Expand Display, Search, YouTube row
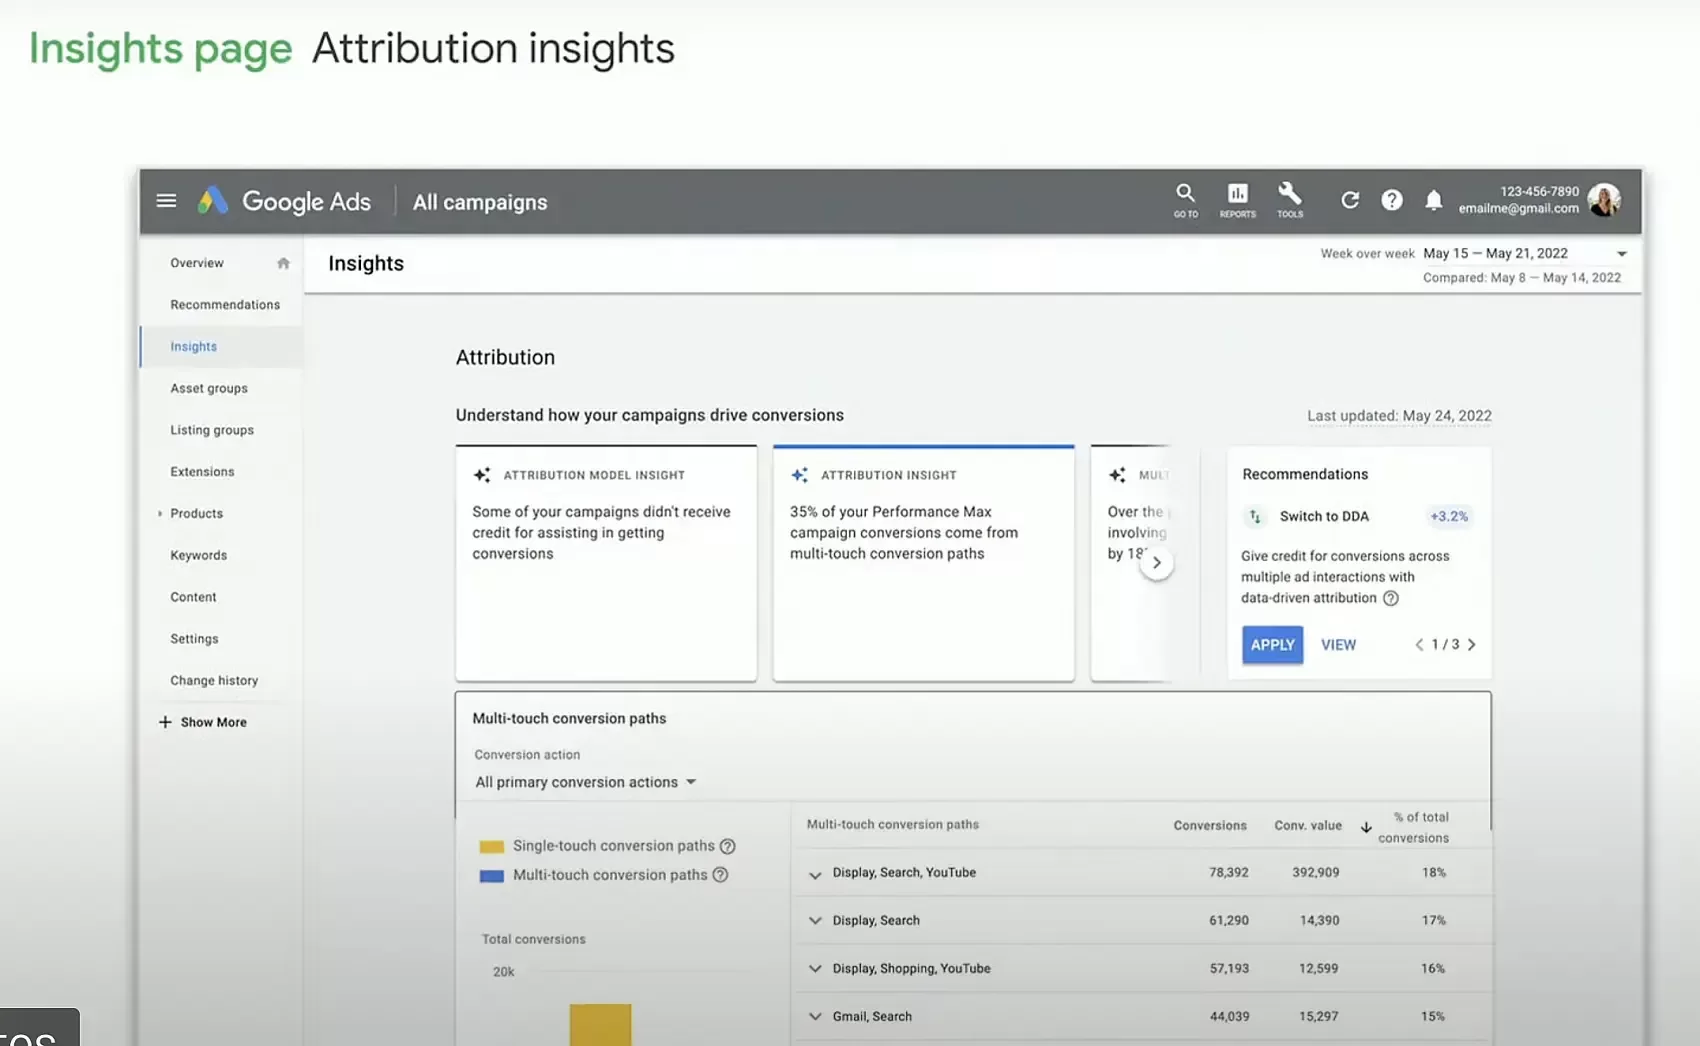 pos(815,874)
